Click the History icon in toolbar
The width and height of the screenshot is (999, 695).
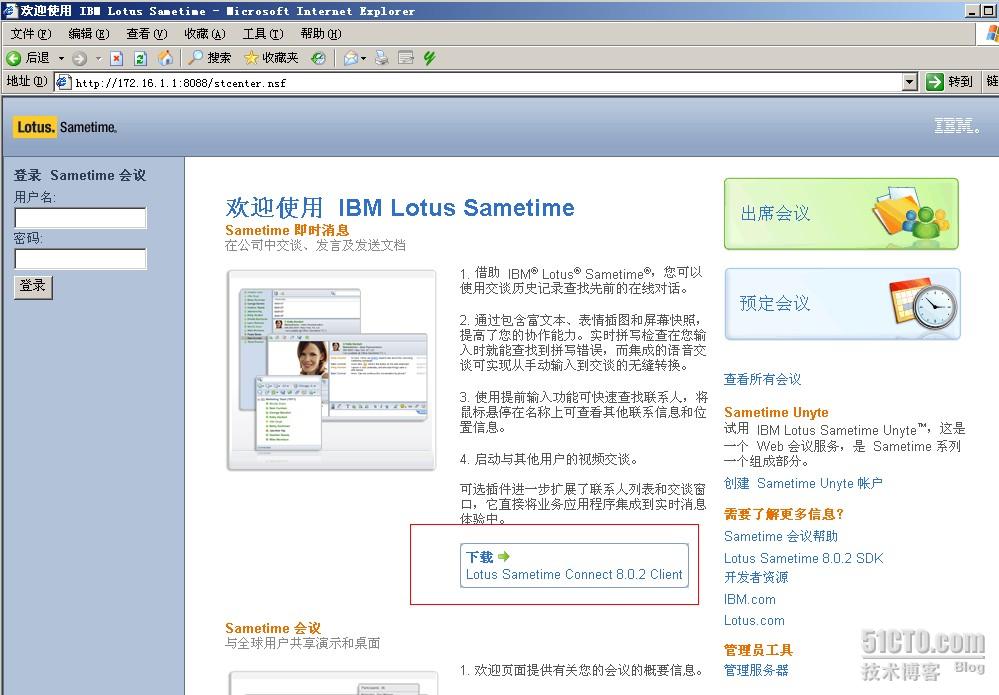click(318, 59)
